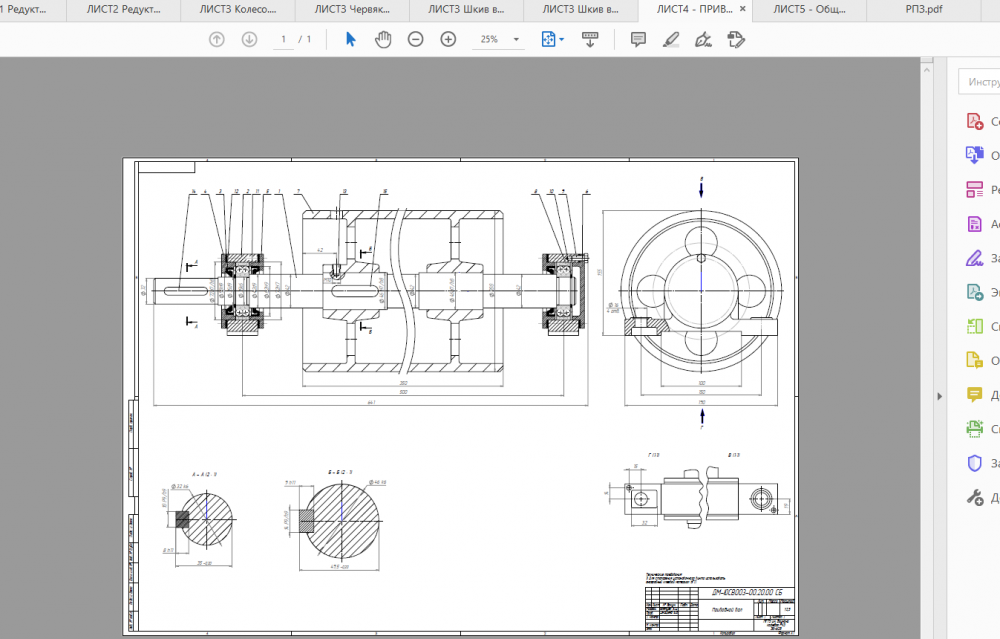Open the Protect shield tool
The image size is (1000, 639).
click(x=975, y=463)
